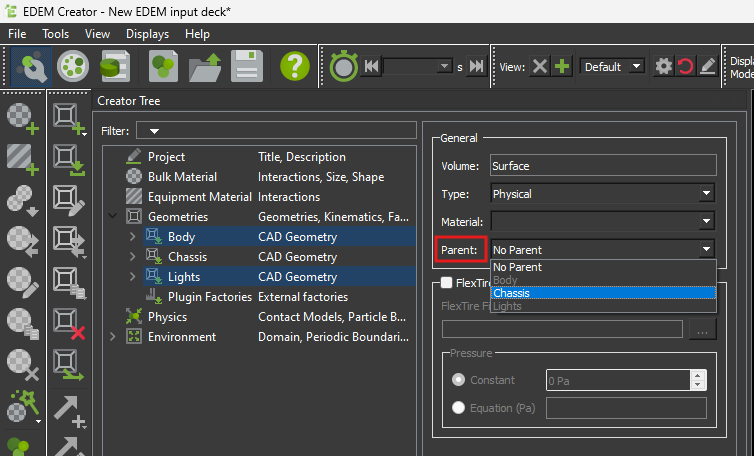Click the green spheres material icon
754x456 pixels.
pyautogui.click(x=163, y=66)
